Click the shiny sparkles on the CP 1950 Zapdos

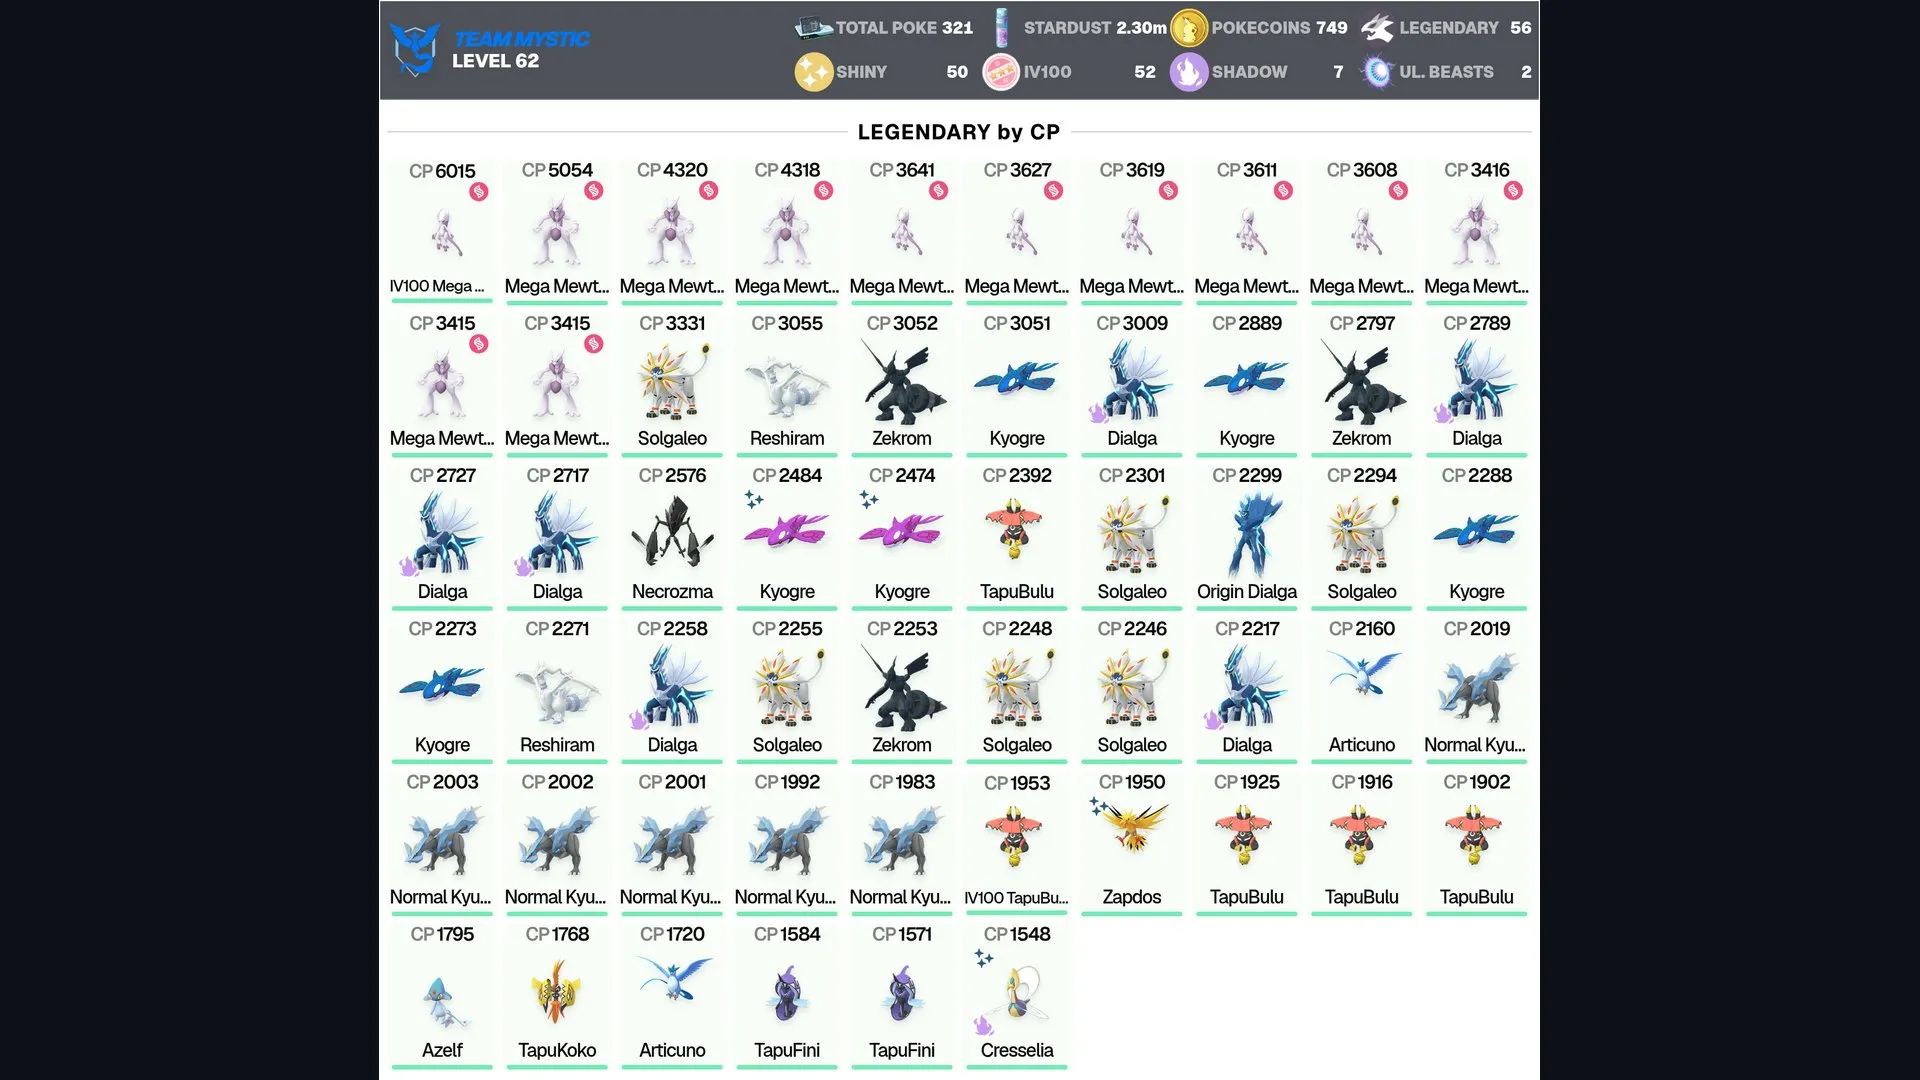click(x=1098, y=805)
